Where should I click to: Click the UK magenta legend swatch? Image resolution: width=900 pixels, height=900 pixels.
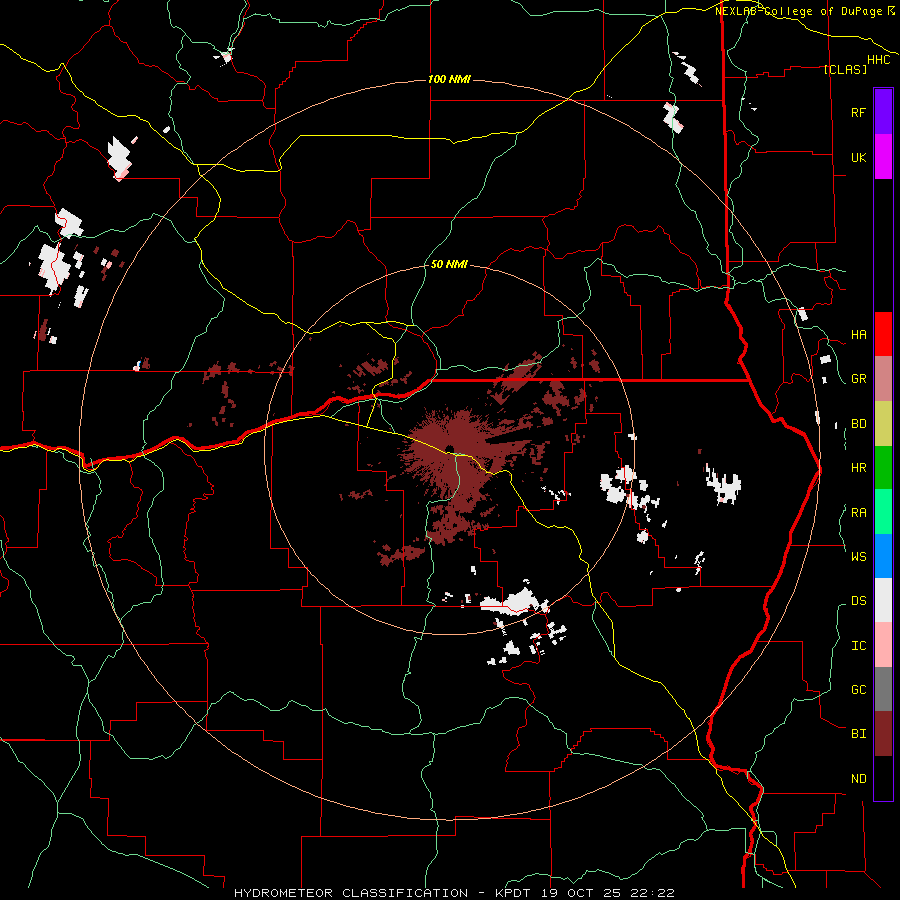(883, 157)
